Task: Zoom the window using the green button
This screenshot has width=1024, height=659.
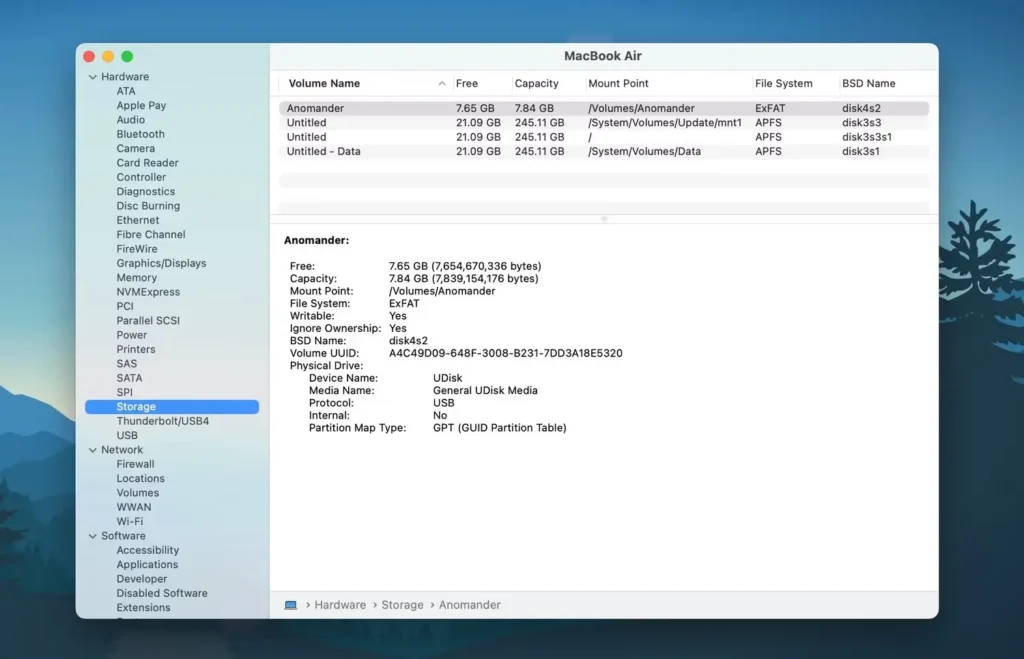Action: [127, 57]
